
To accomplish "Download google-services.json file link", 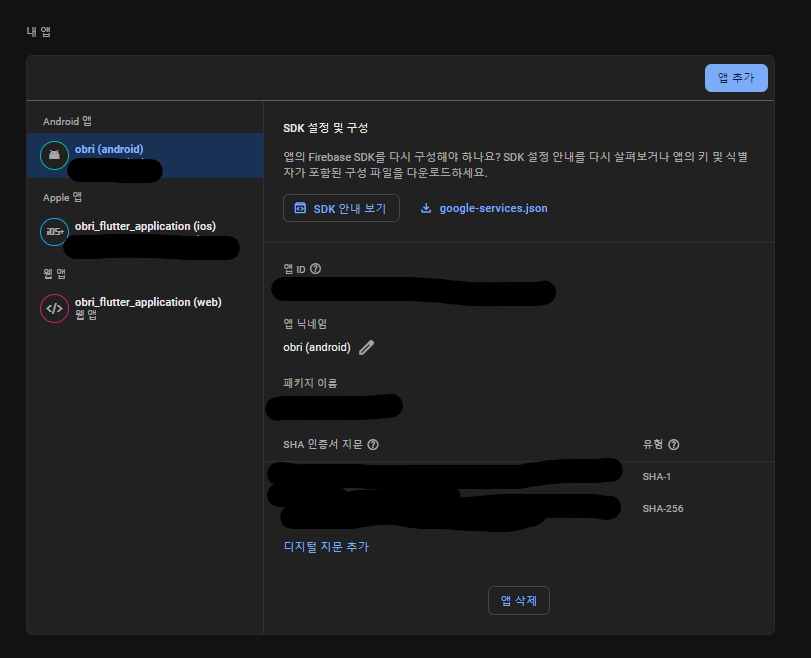I will pos(493,208).
